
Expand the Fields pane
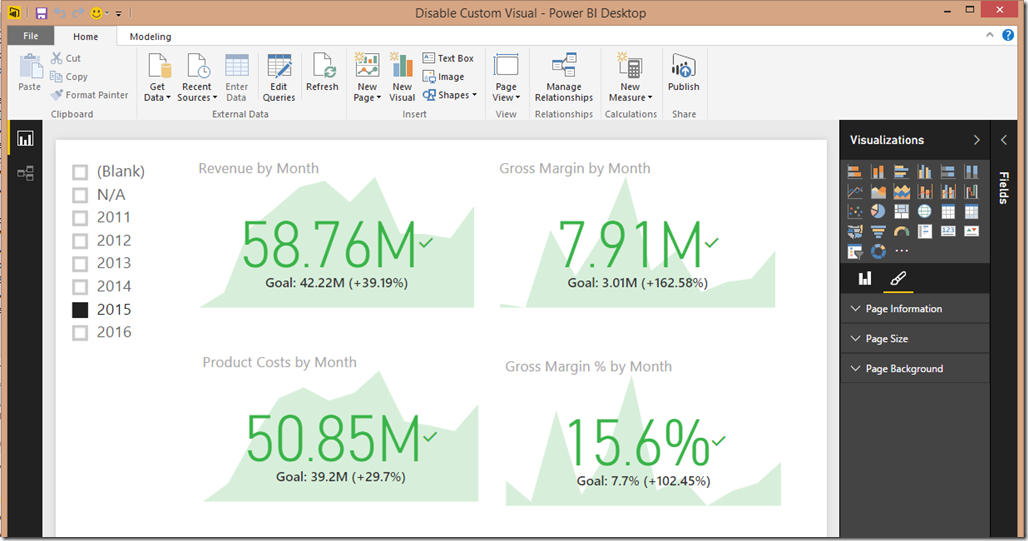(1004, 140)
